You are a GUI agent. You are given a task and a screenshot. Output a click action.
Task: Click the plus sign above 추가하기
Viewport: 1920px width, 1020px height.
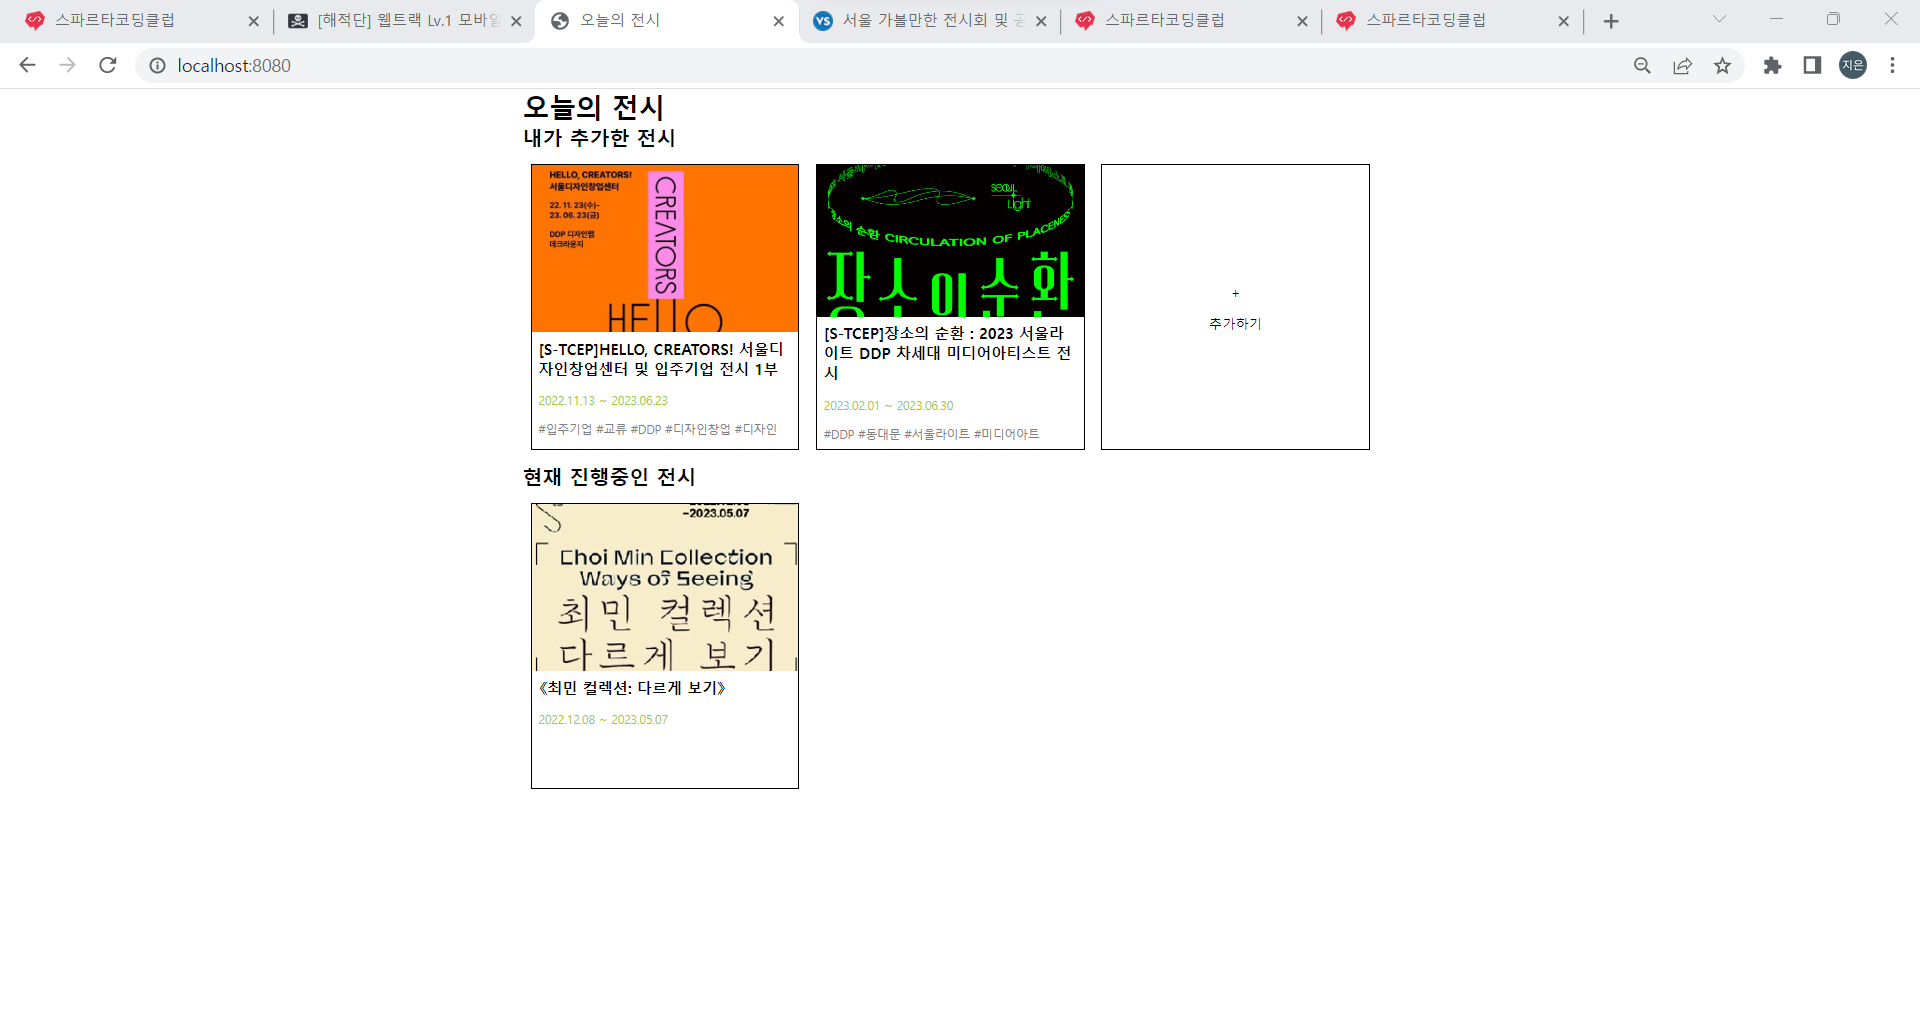coord(1235,294)
